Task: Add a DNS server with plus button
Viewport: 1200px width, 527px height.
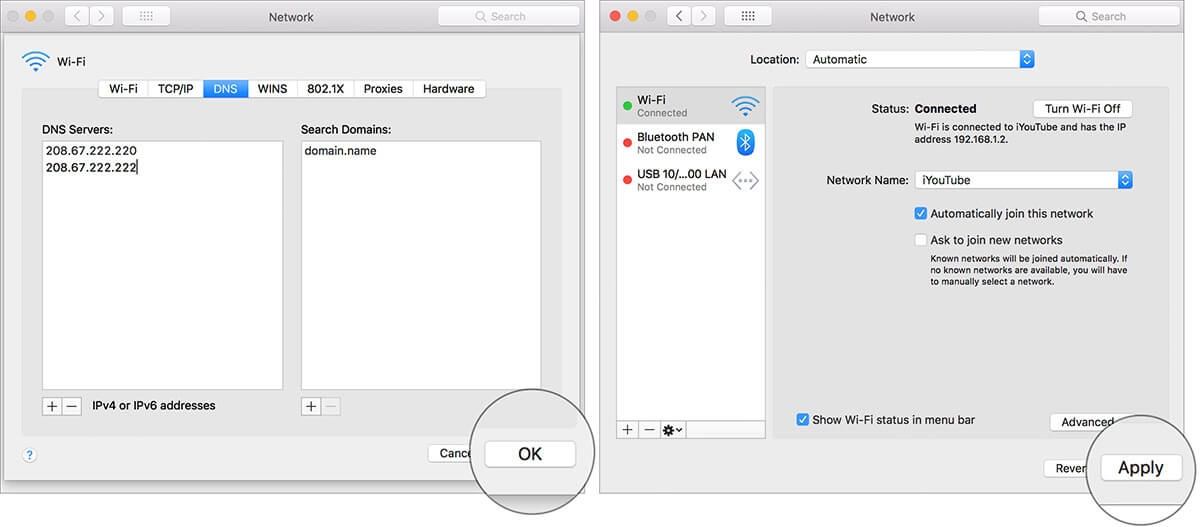Action: click(x=52, y=406)
